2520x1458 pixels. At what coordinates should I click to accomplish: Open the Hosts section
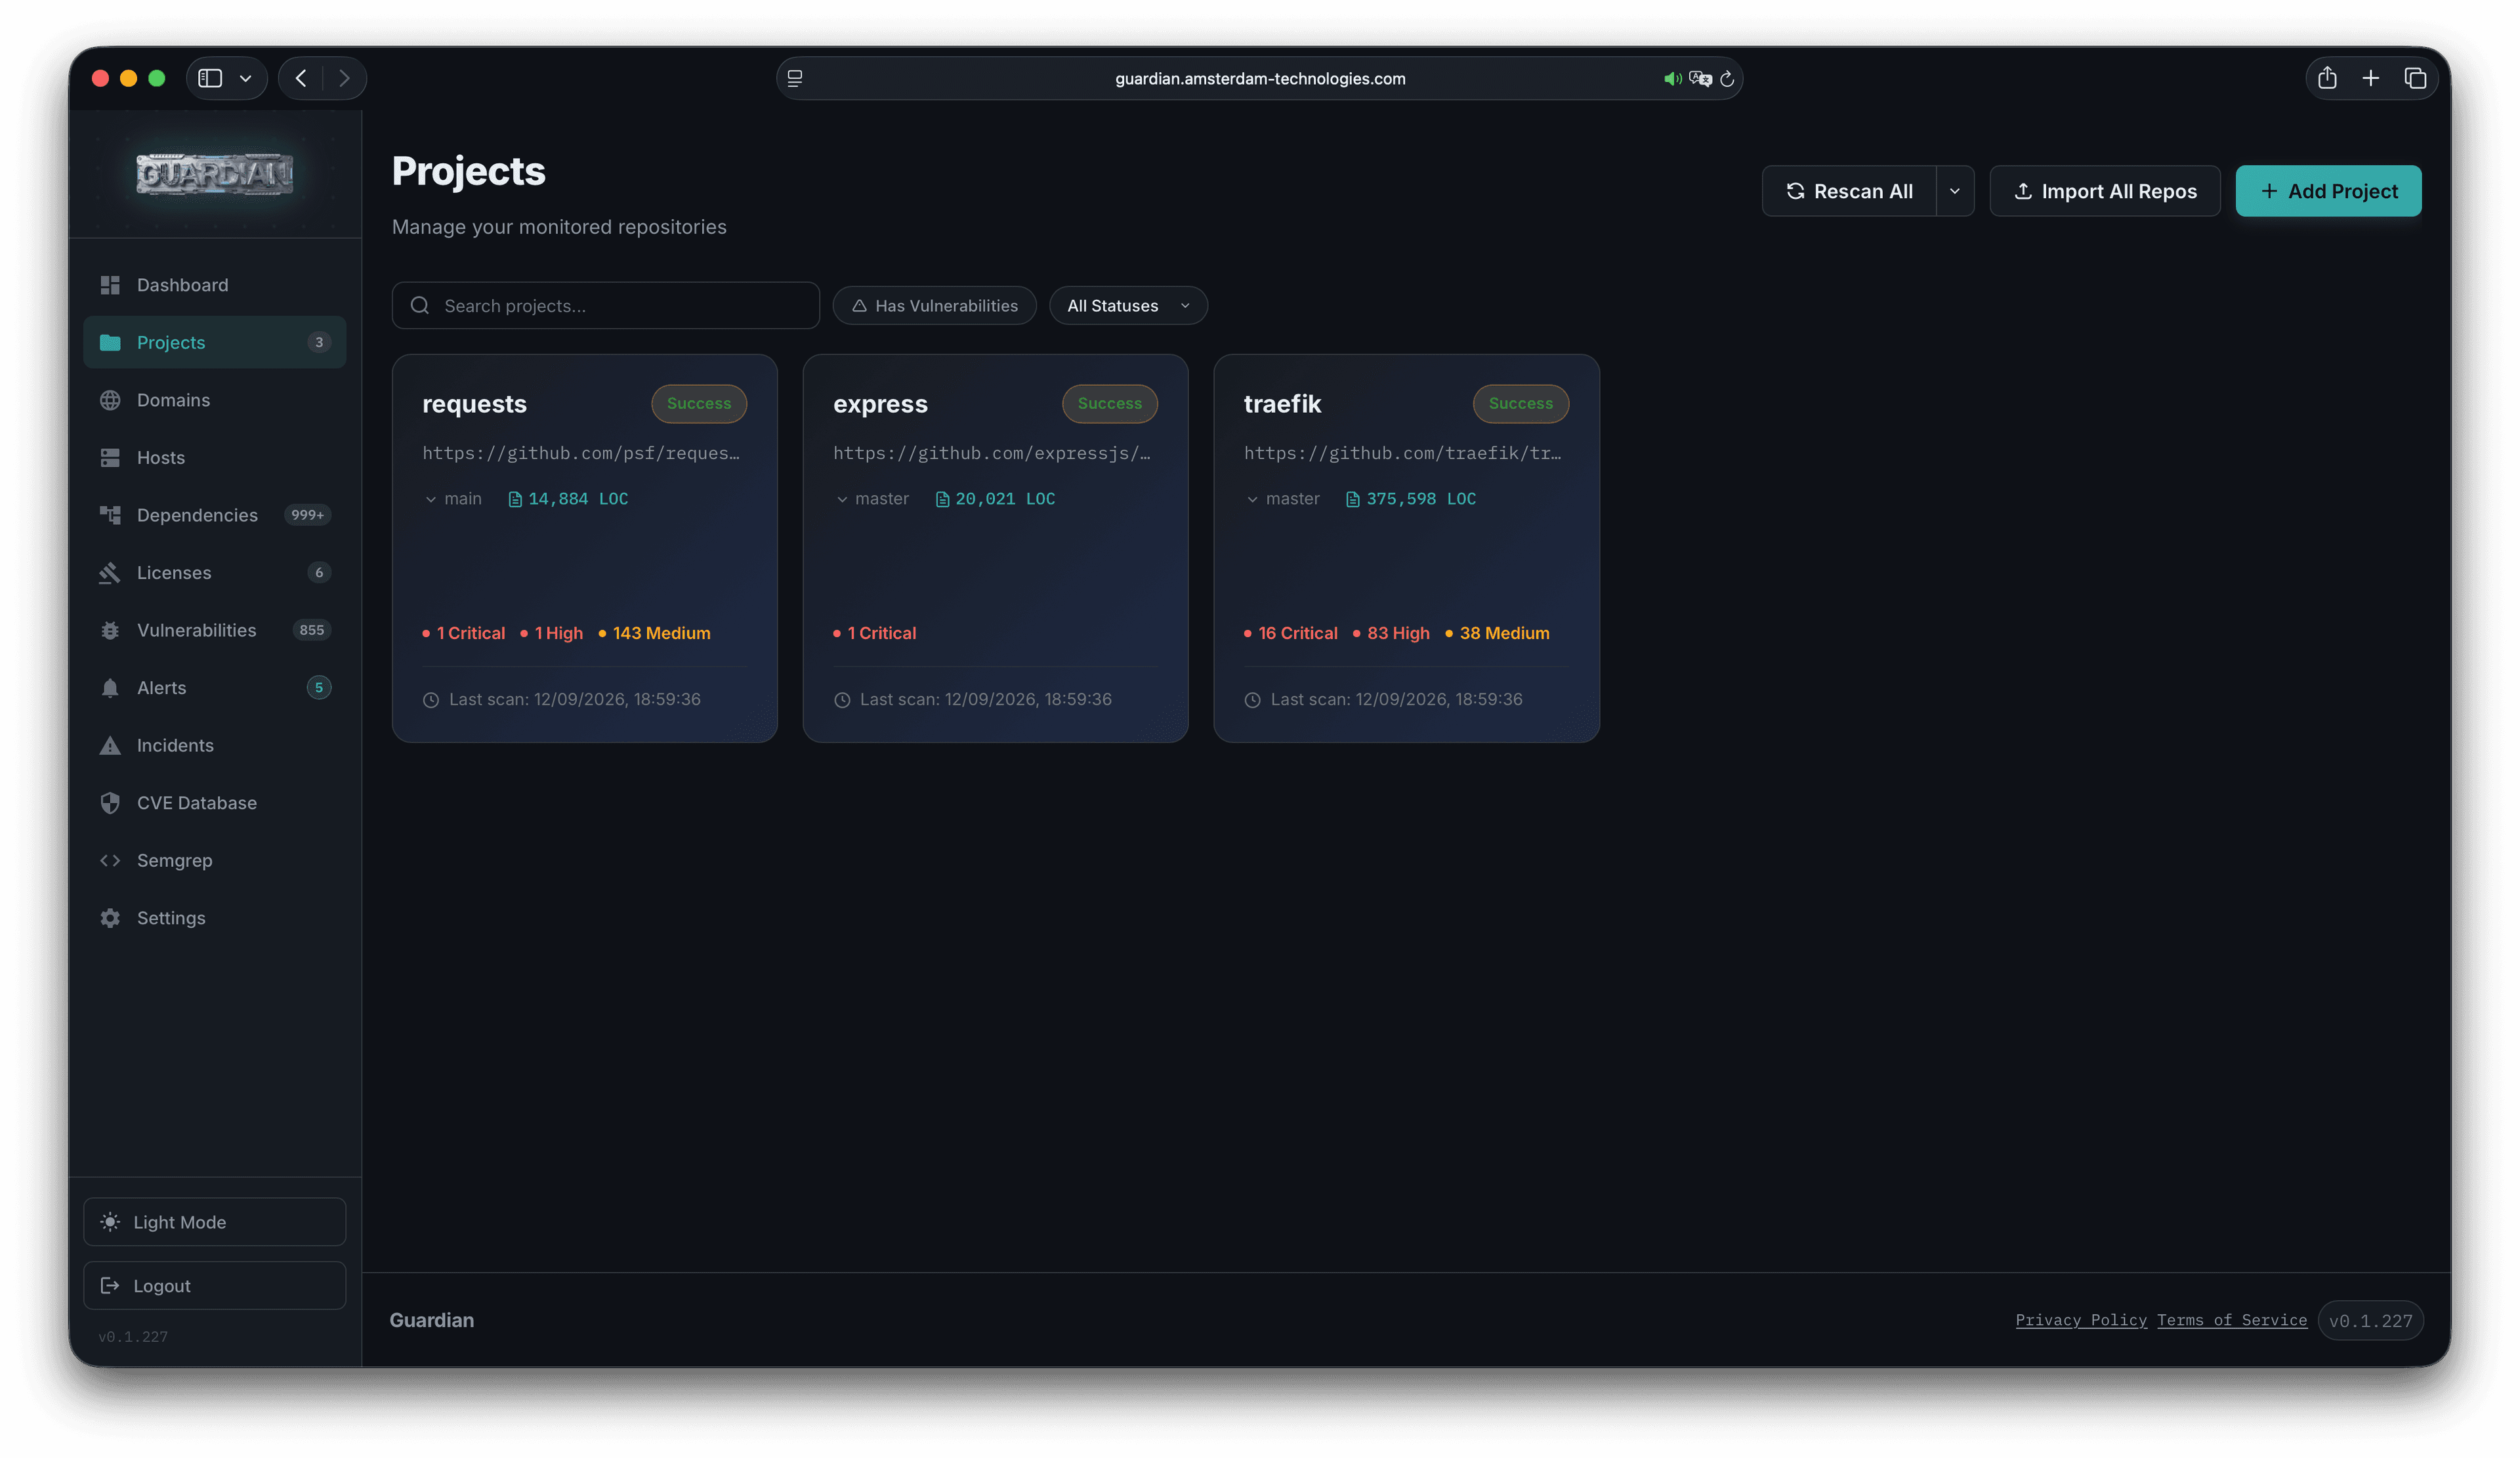pos(214,457)
